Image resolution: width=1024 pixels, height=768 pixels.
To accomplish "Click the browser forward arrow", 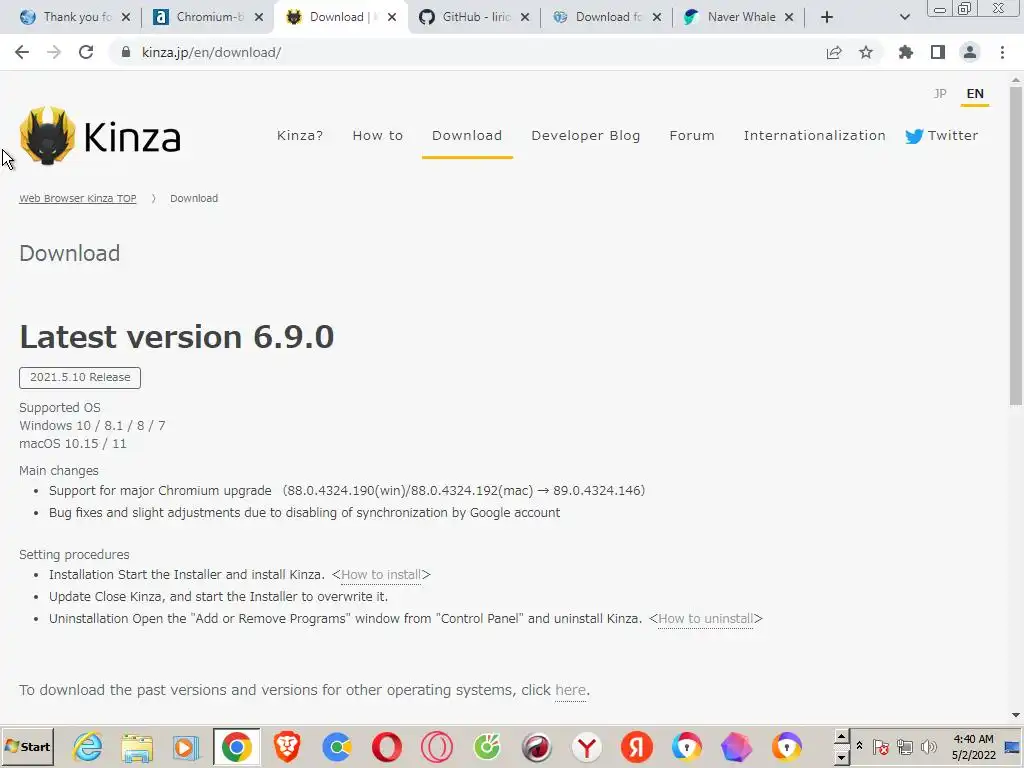I will [x=54, y=52].
